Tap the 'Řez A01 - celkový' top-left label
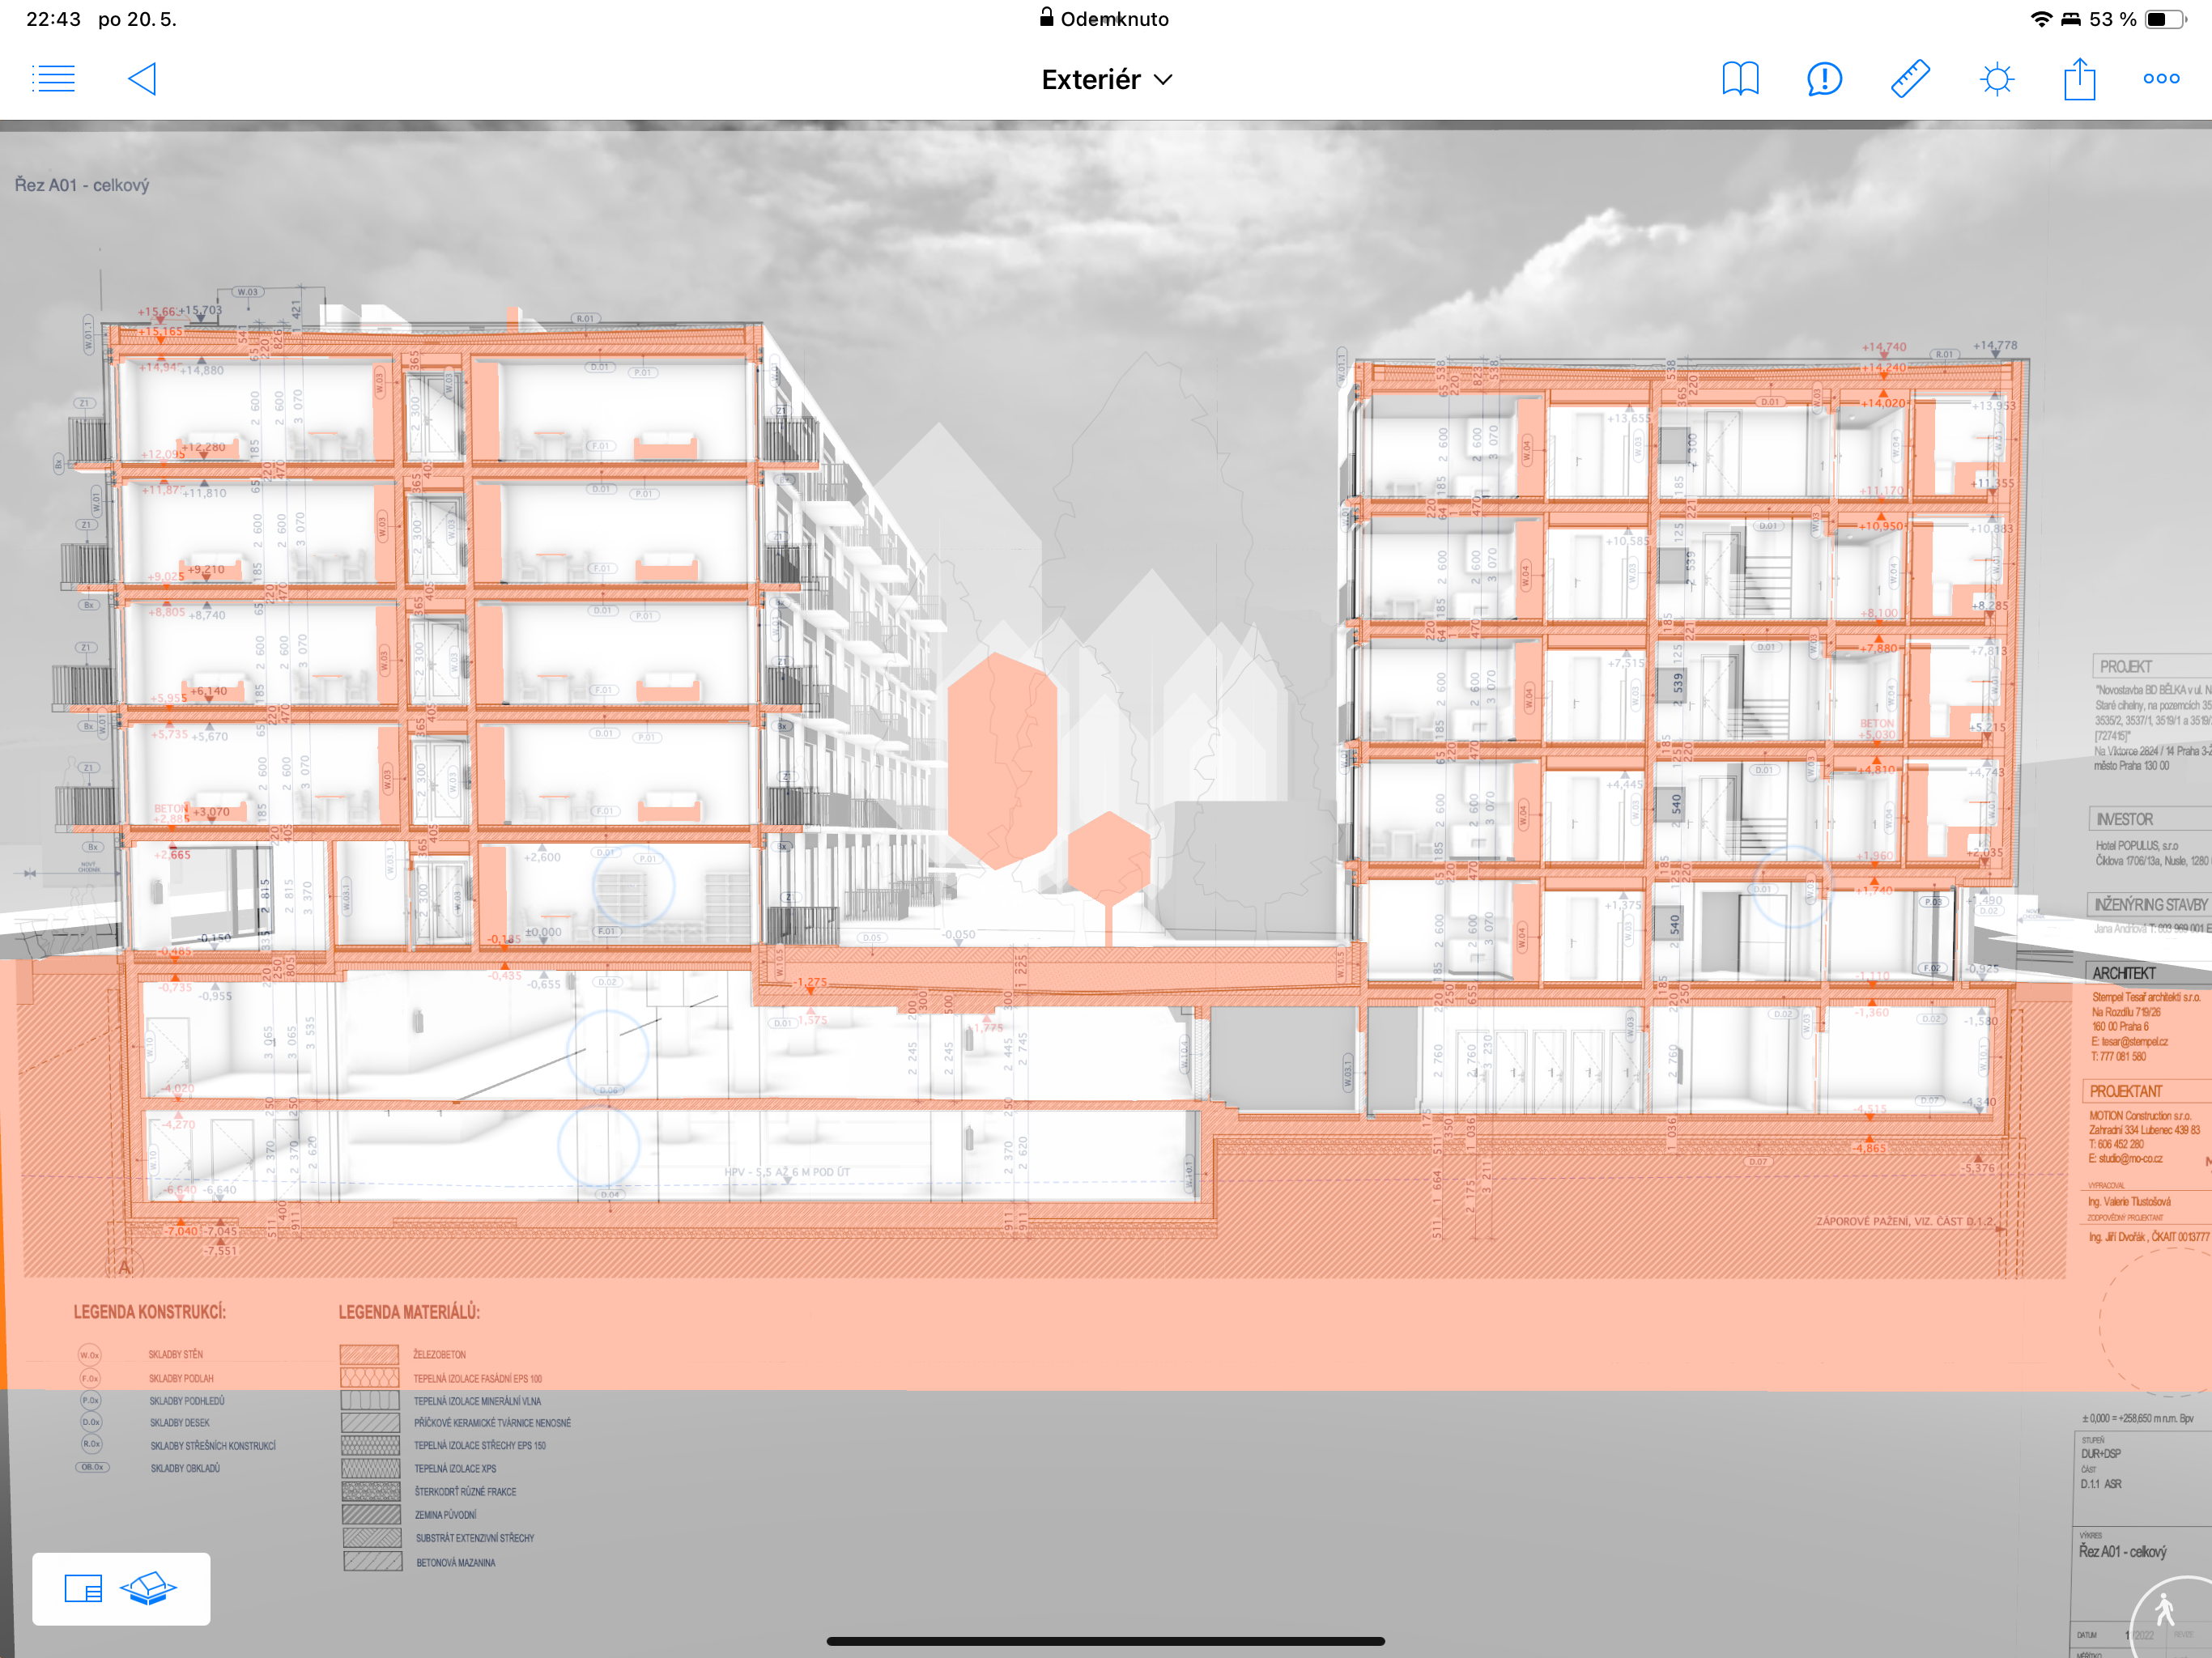 point(82,185)
